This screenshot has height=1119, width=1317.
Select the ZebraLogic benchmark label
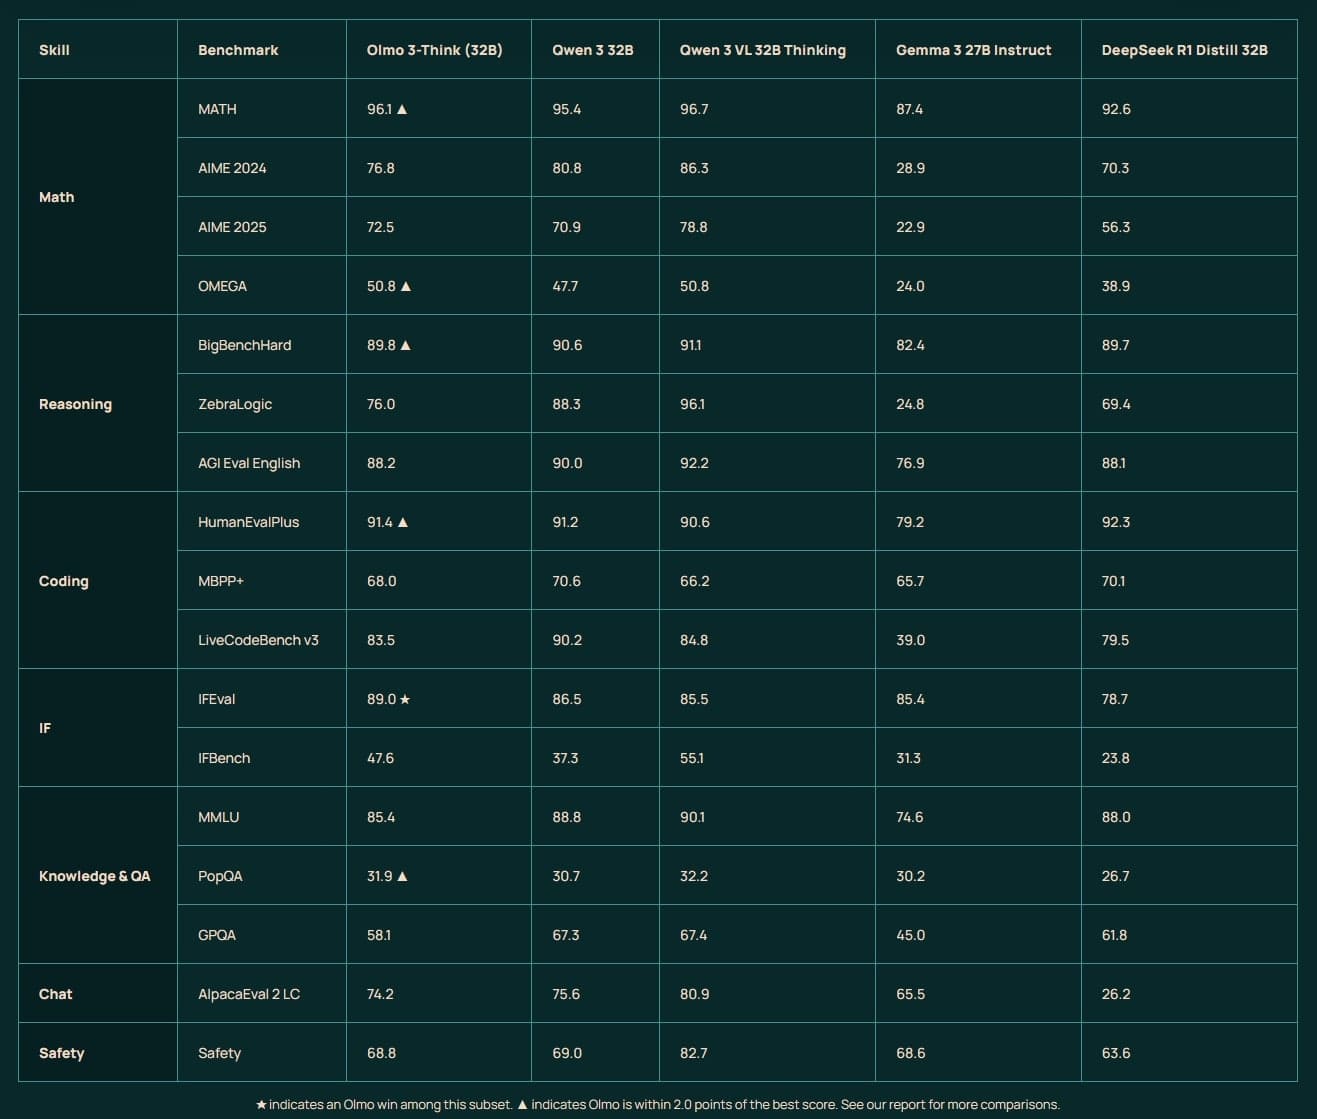click(x=235, y=404)
